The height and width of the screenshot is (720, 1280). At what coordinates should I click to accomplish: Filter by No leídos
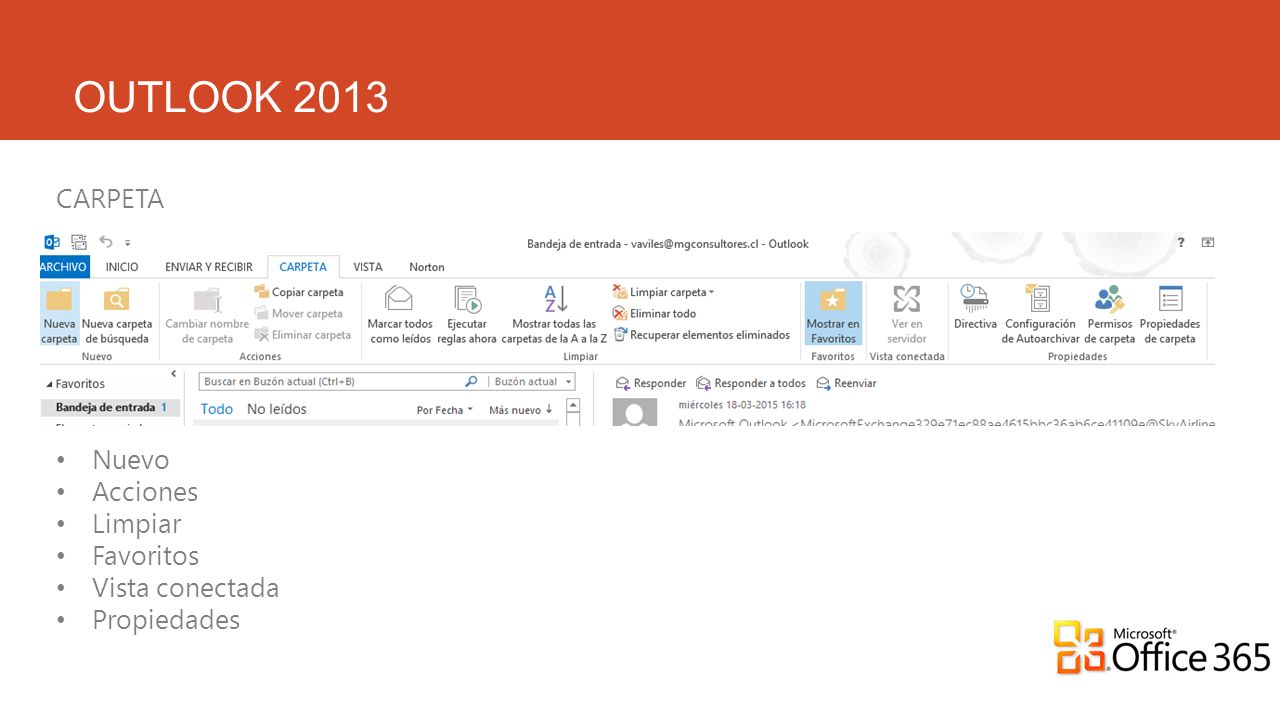point(277,409)
